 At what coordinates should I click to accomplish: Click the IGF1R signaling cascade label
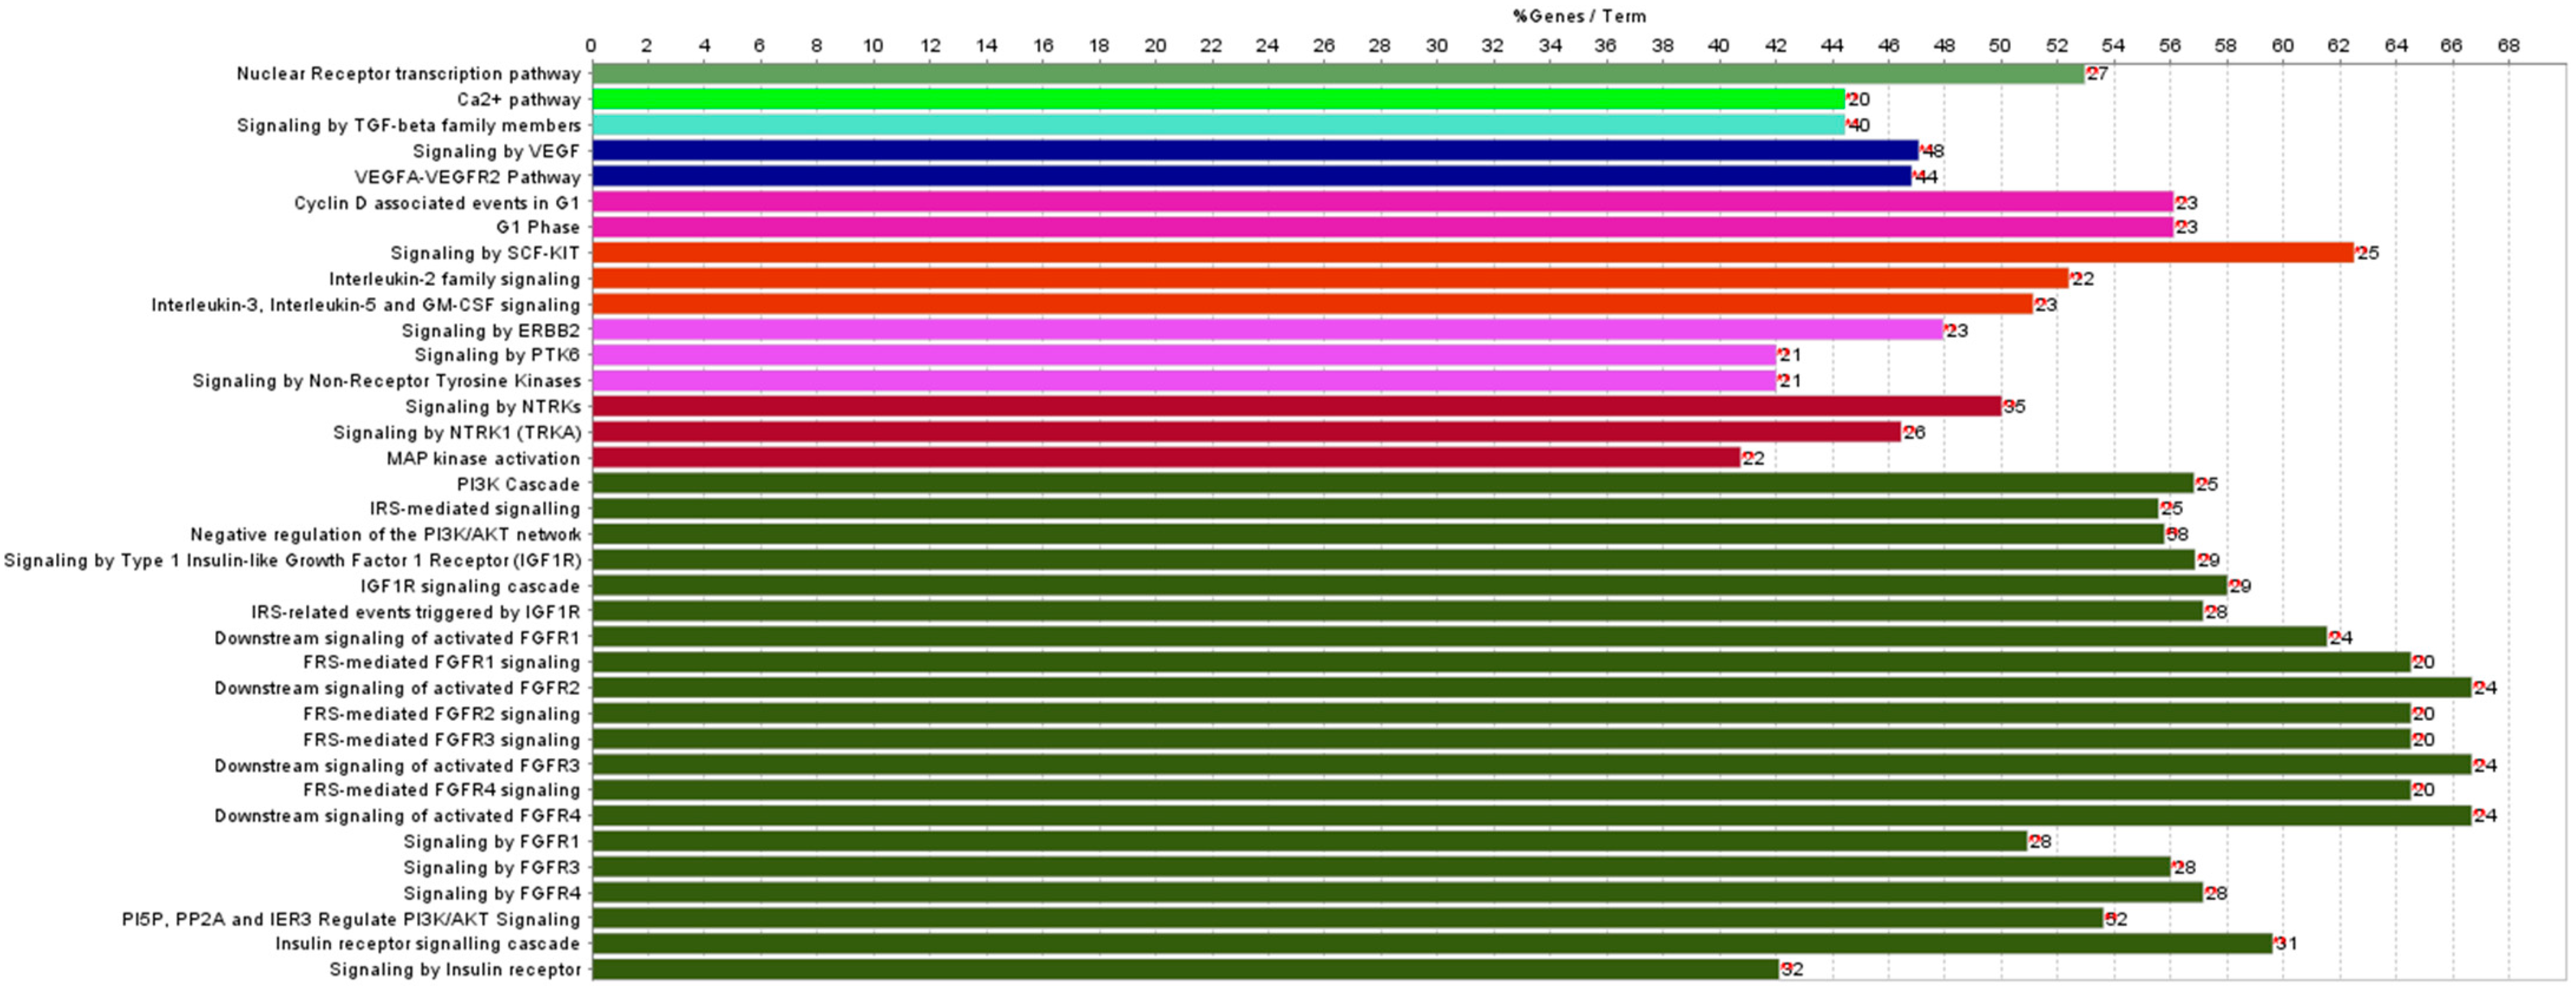[x=470, y=586]
